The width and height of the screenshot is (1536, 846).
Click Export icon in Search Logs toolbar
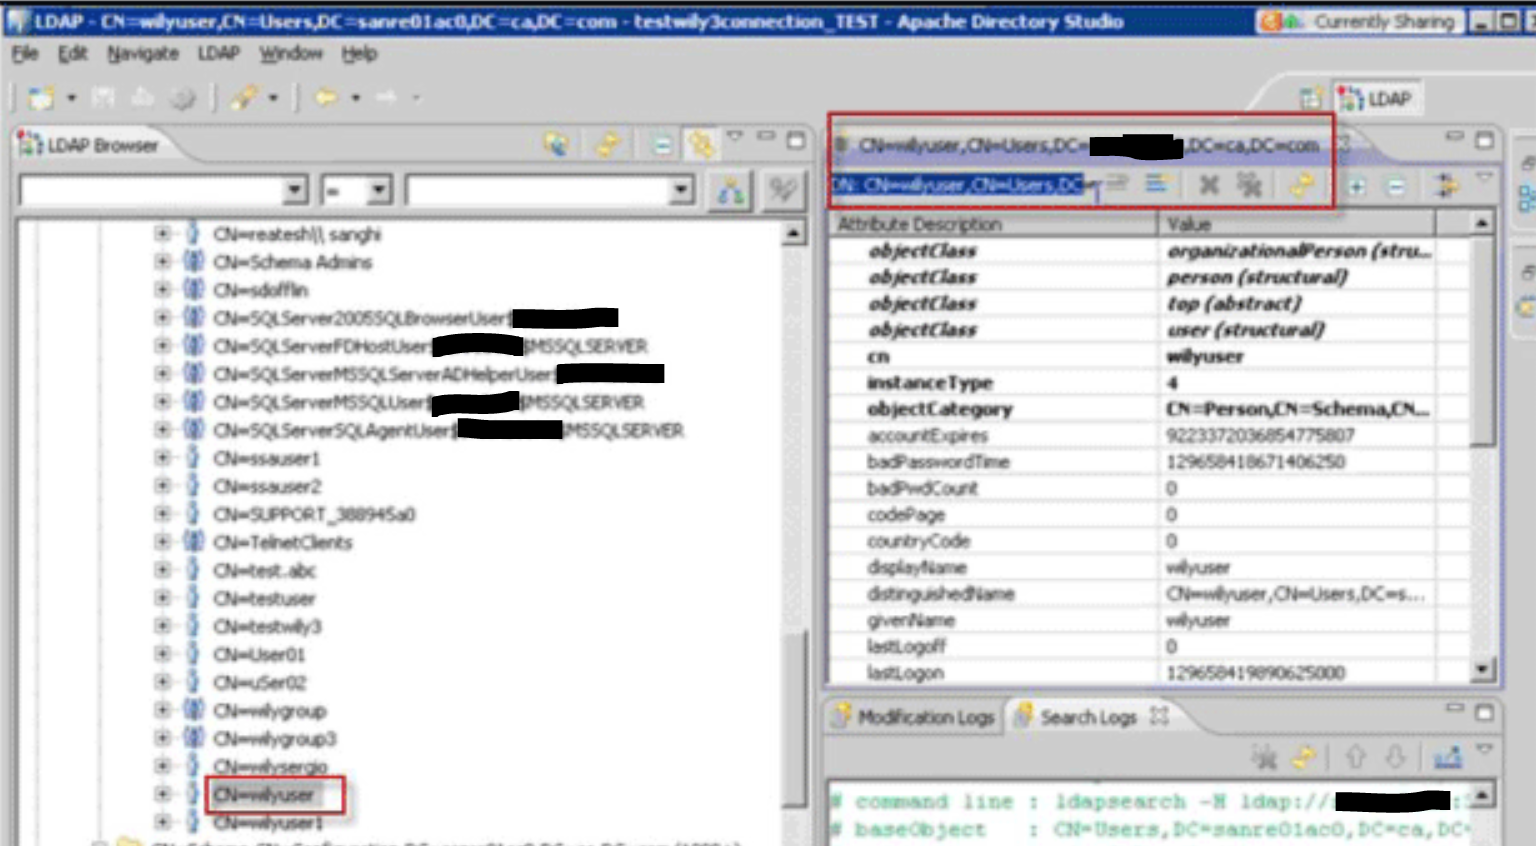[x=1447, y=758]
